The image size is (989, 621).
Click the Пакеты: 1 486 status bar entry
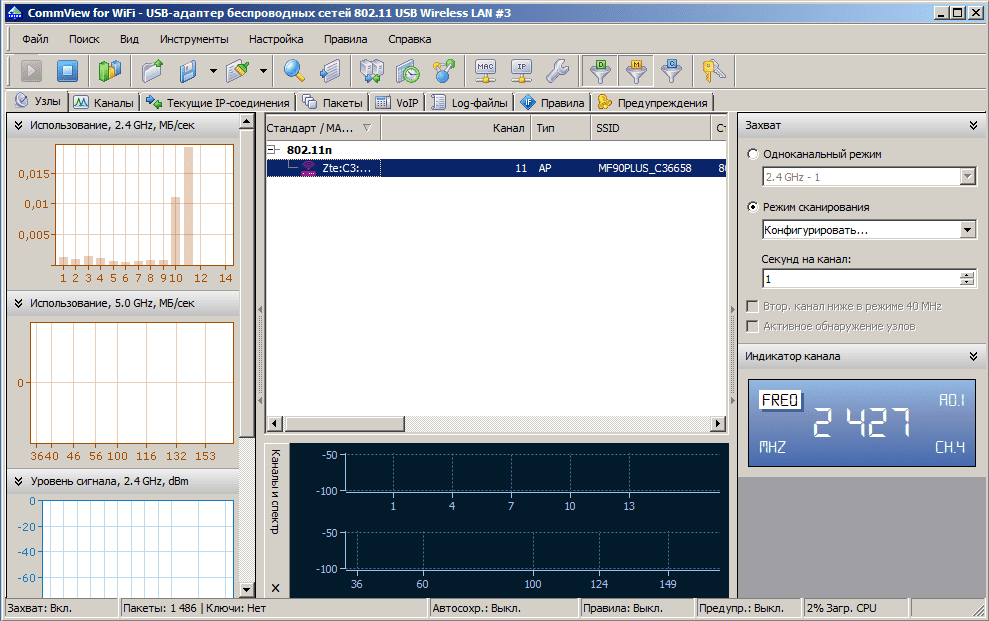160,608
